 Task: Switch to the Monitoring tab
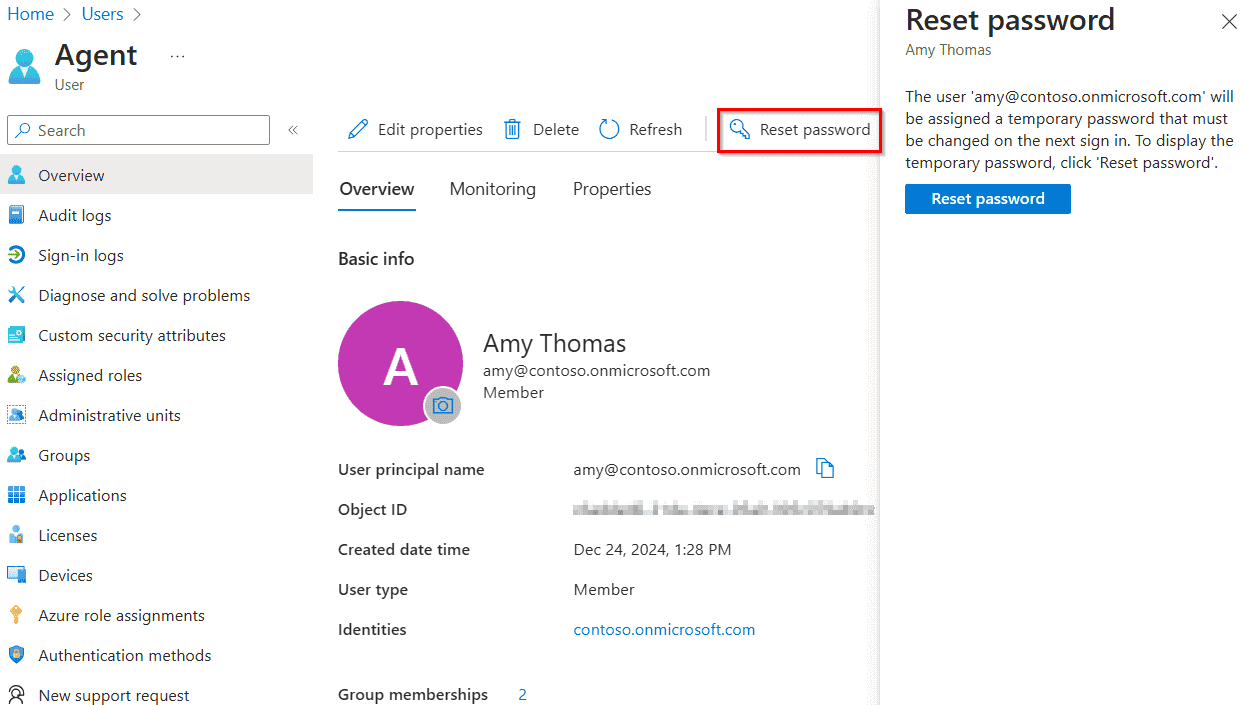492,189
